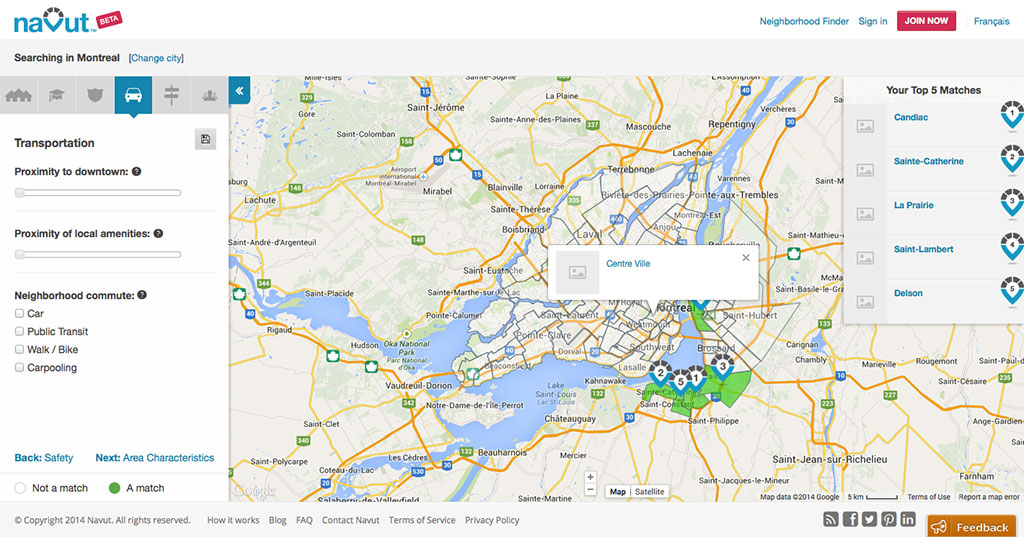Zoom out the map with minus button
The height and width of the screenshot is (537, 1024).
tap(590, 489)
